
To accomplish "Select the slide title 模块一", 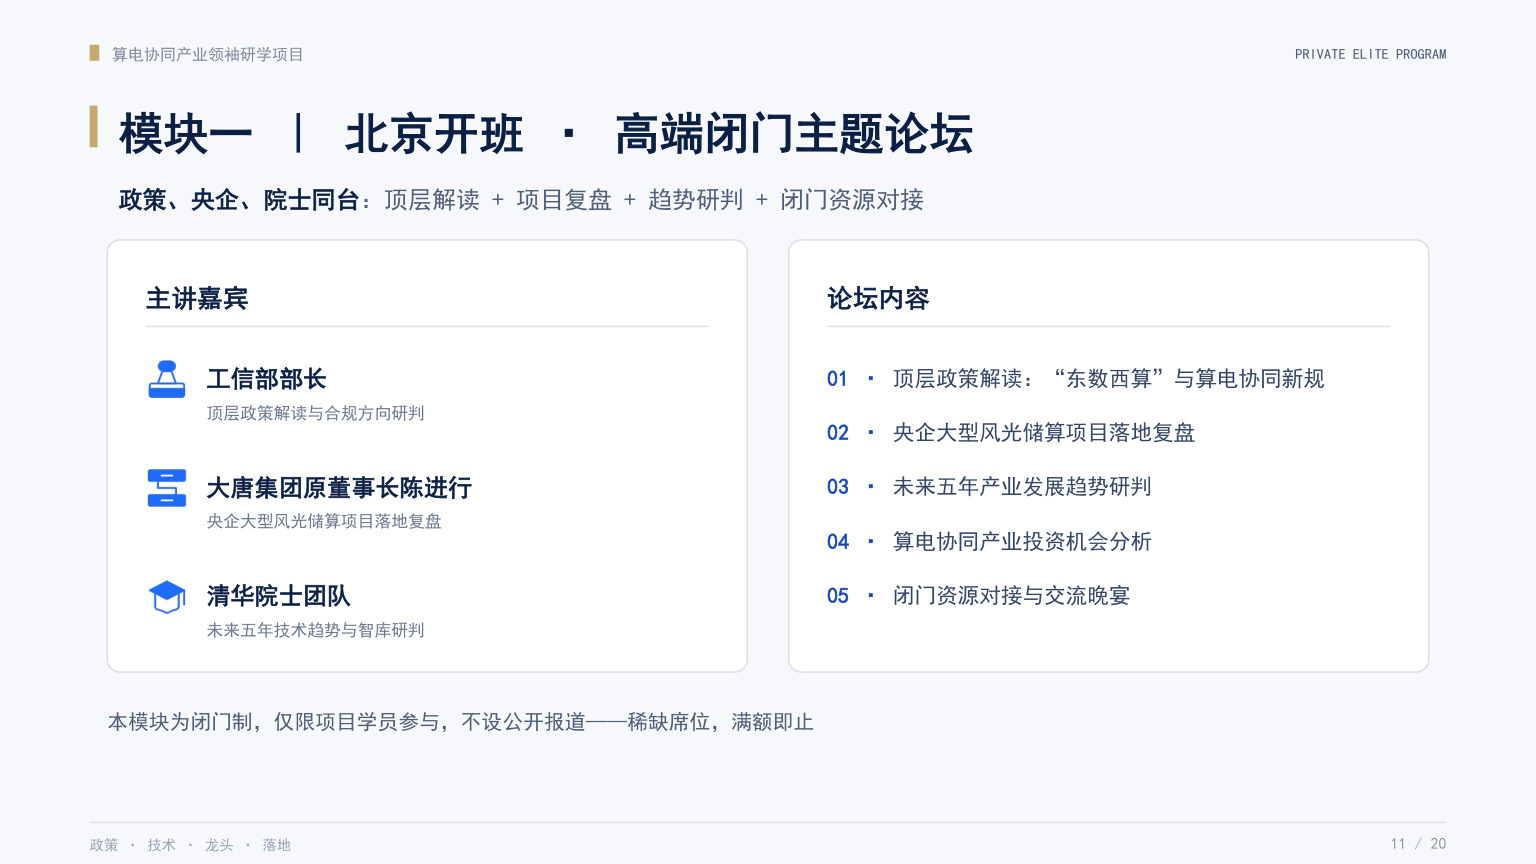I will [185, 134].
